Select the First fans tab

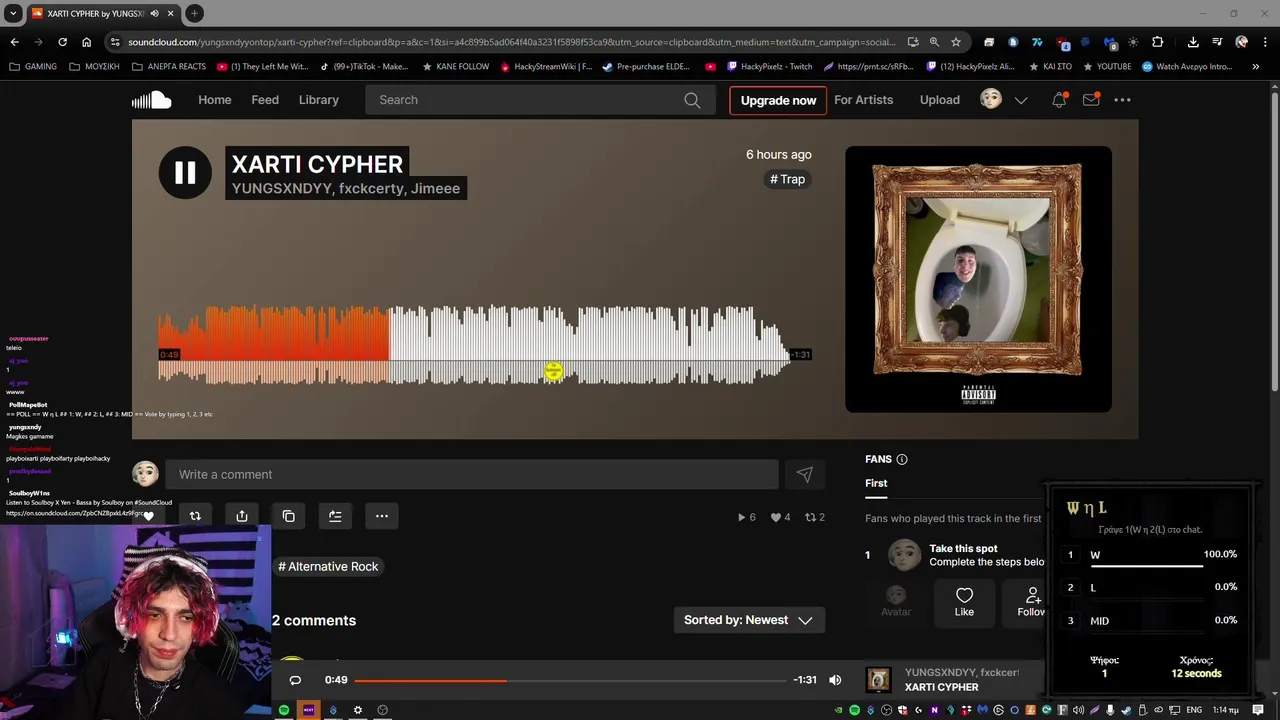click(876, 483)
